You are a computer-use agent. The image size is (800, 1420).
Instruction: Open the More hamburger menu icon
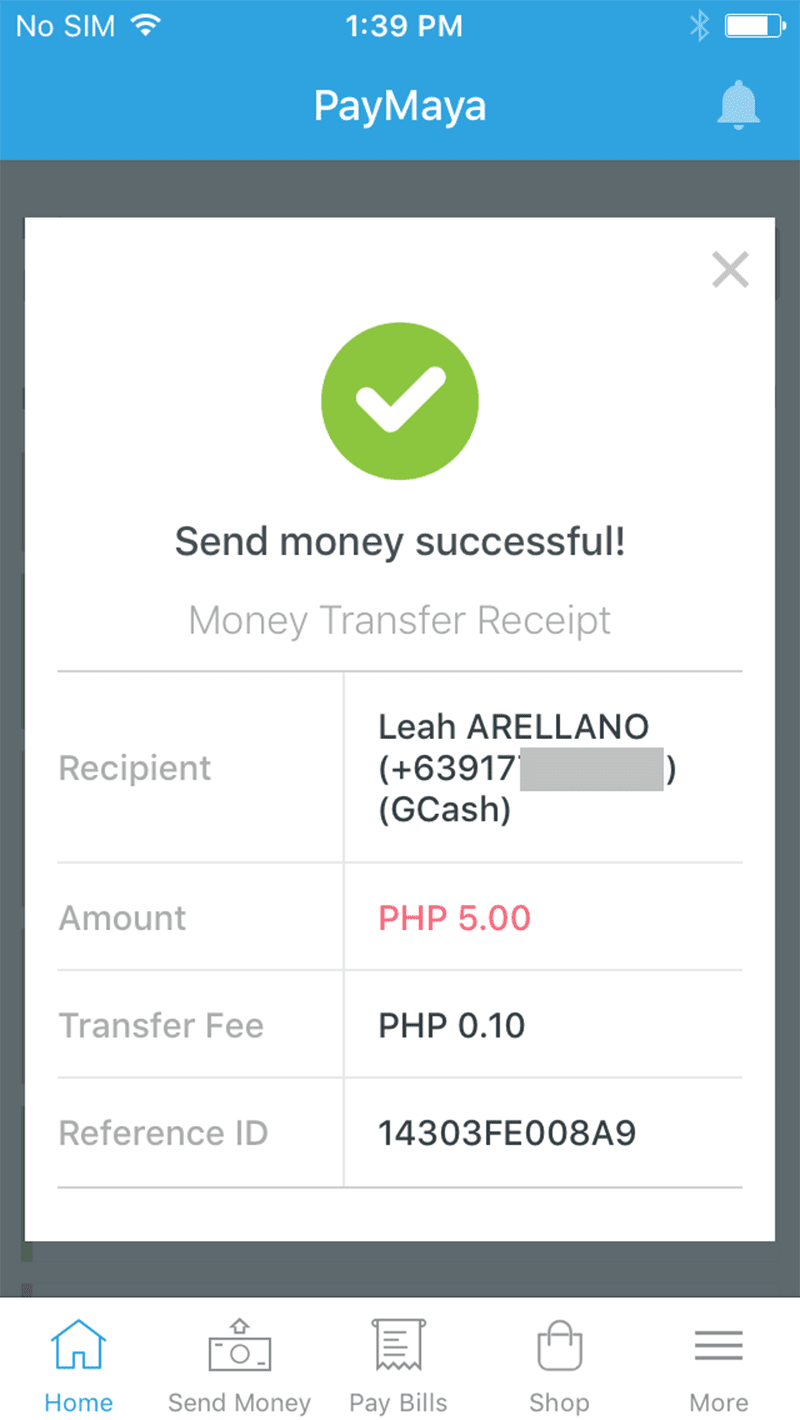pos(718,1346)
